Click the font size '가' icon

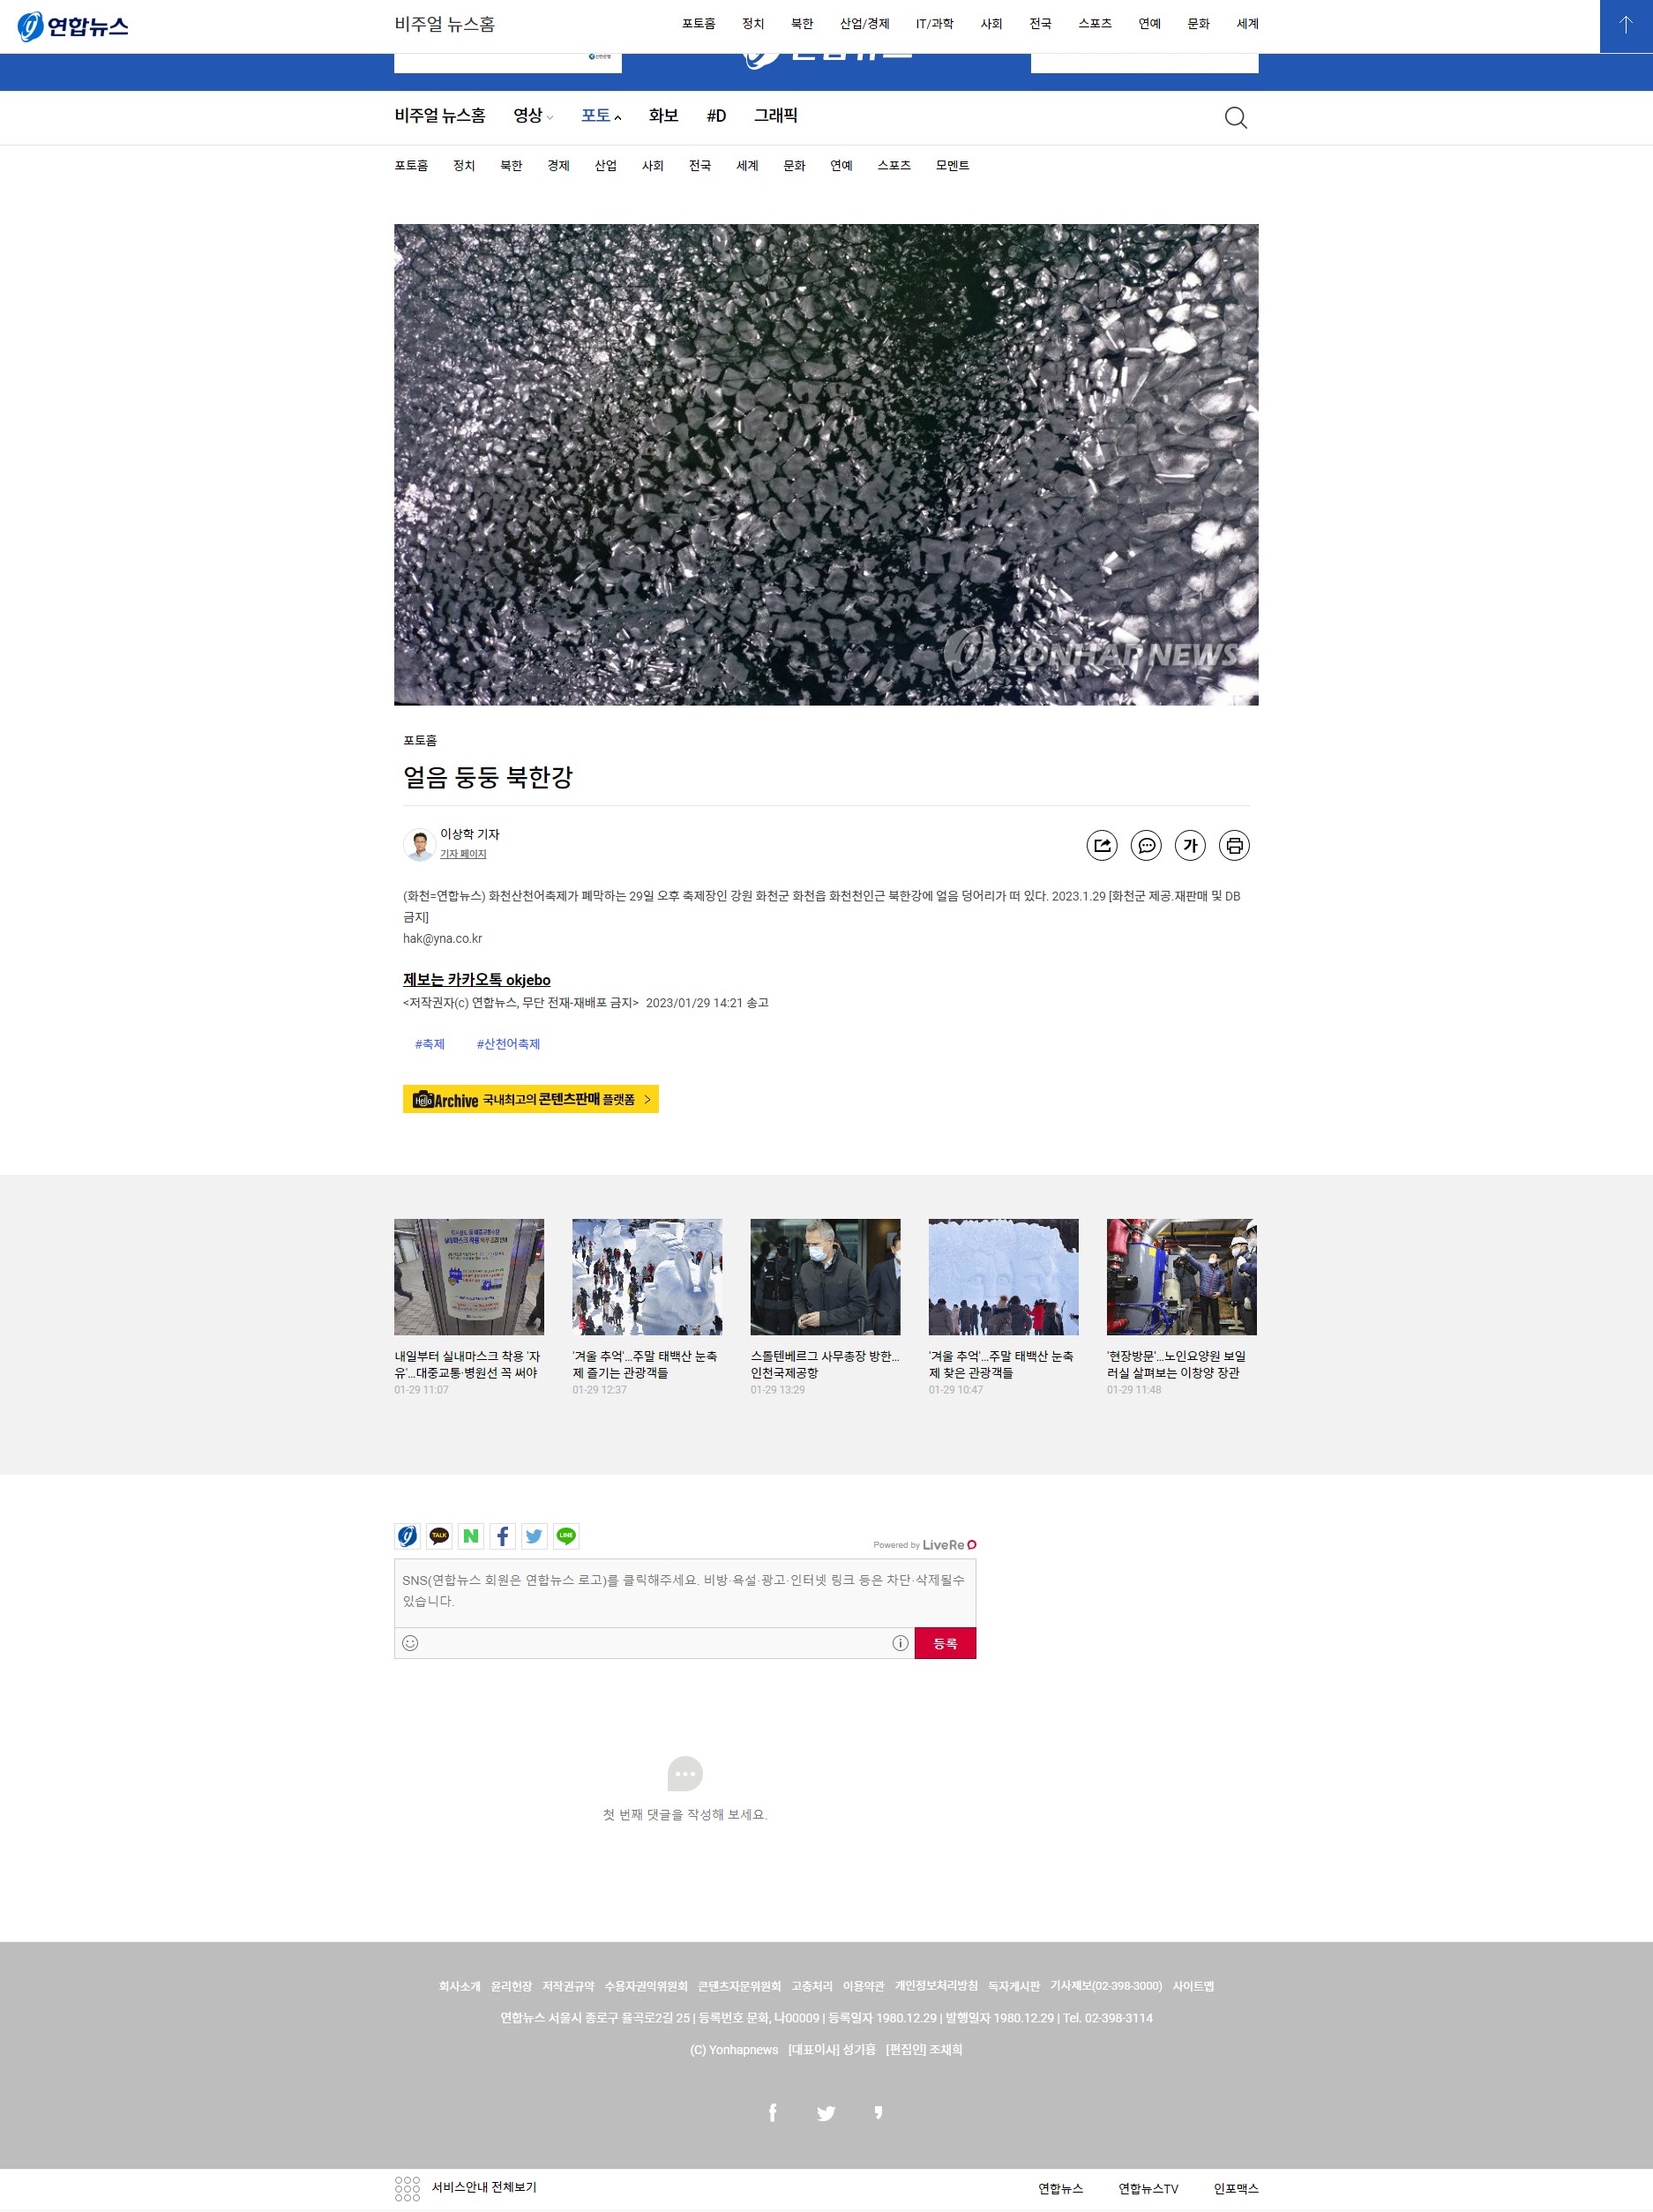[1190, 846]
